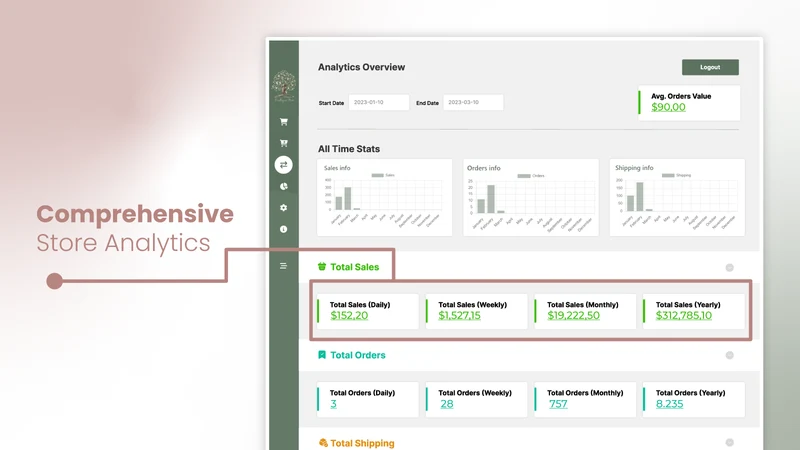
Task: Open the second cart sidebar icon
Action: click(284, 143)
